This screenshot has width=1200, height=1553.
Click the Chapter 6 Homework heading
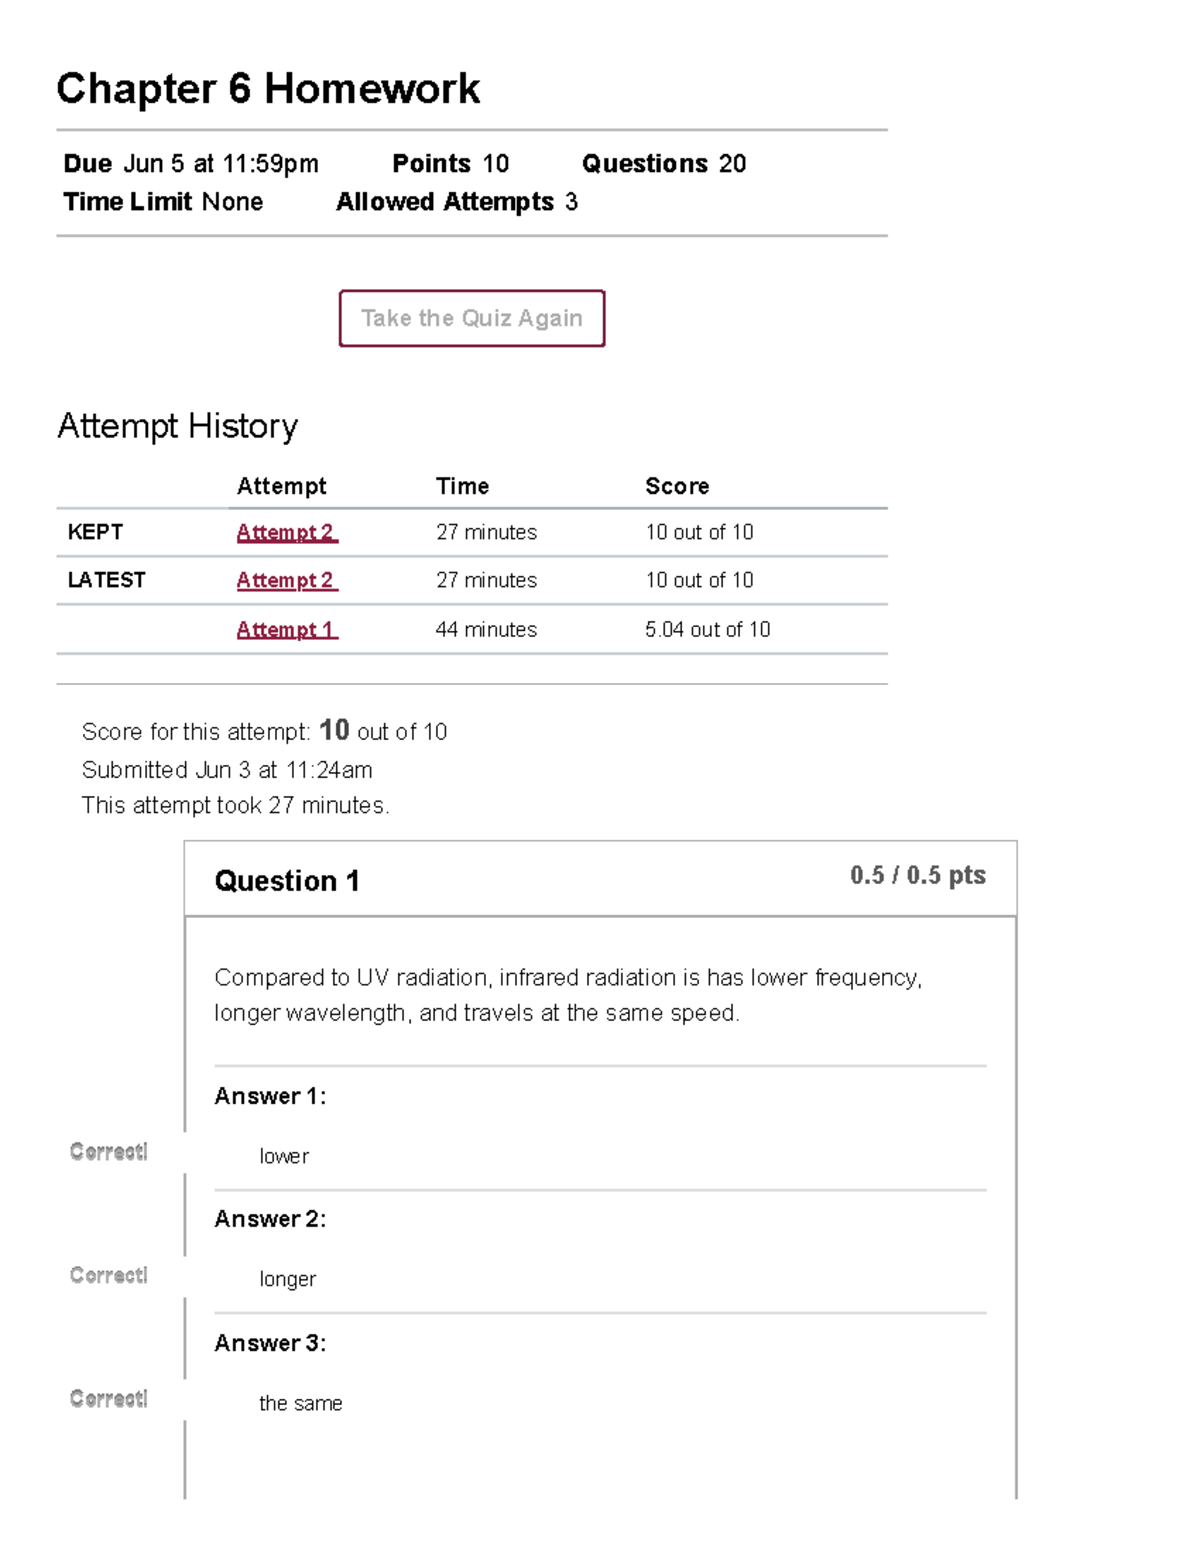[x=268, y=88]
